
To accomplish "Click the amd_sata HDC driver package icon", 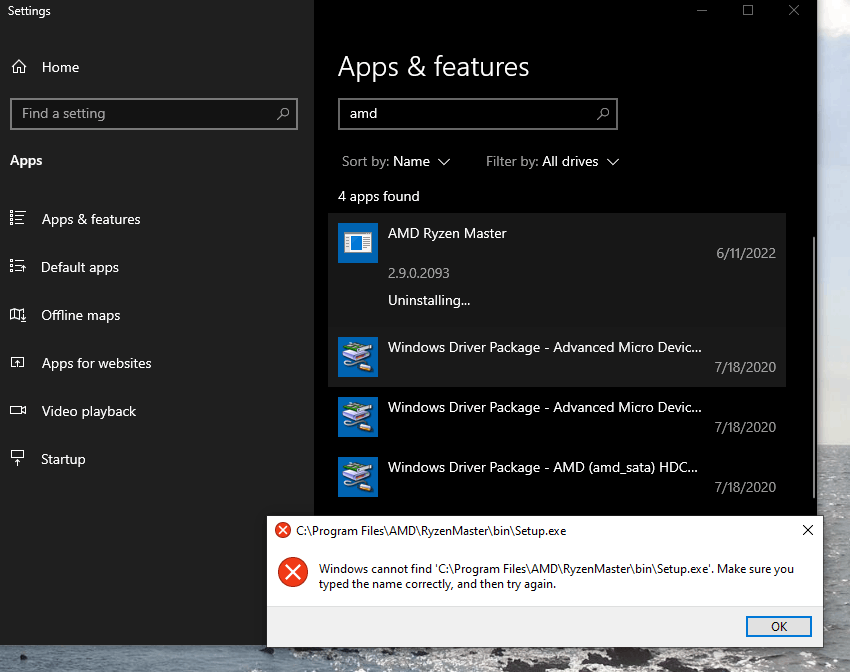I will 358,477.
